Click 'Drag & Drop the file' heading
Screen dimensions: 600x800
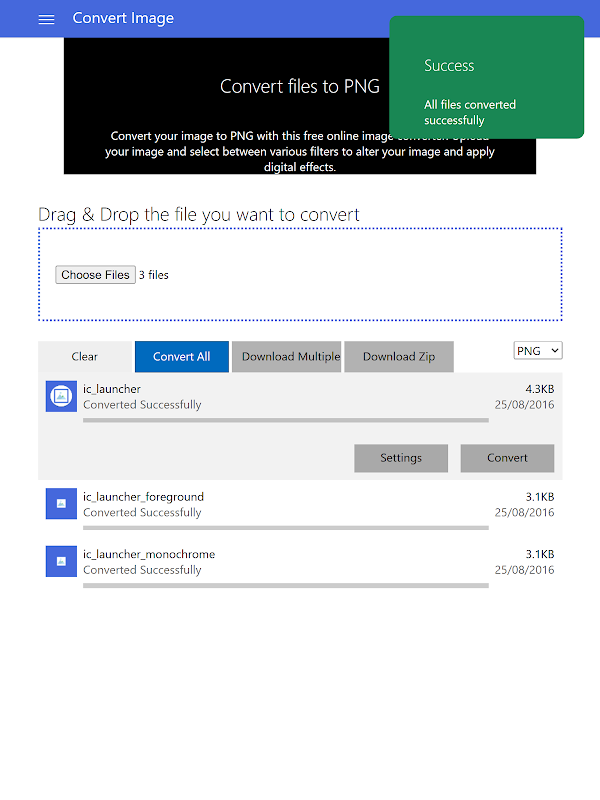pyautogui.click(x=199, y=215)
